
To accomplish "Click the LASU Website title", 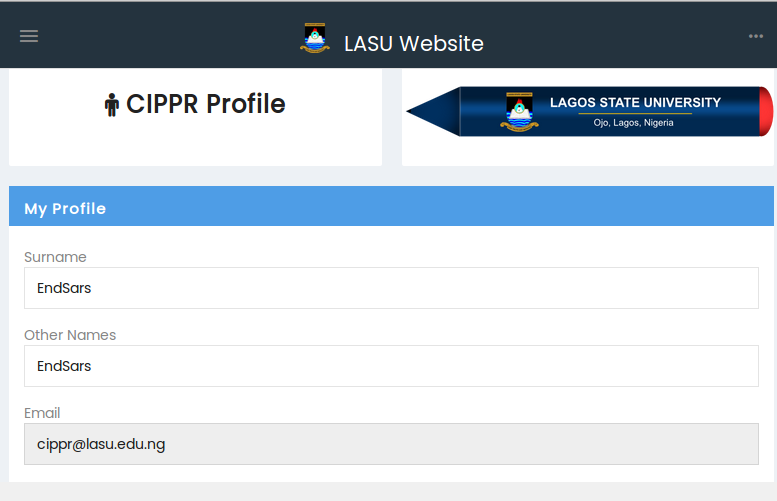I will point(414,44).
